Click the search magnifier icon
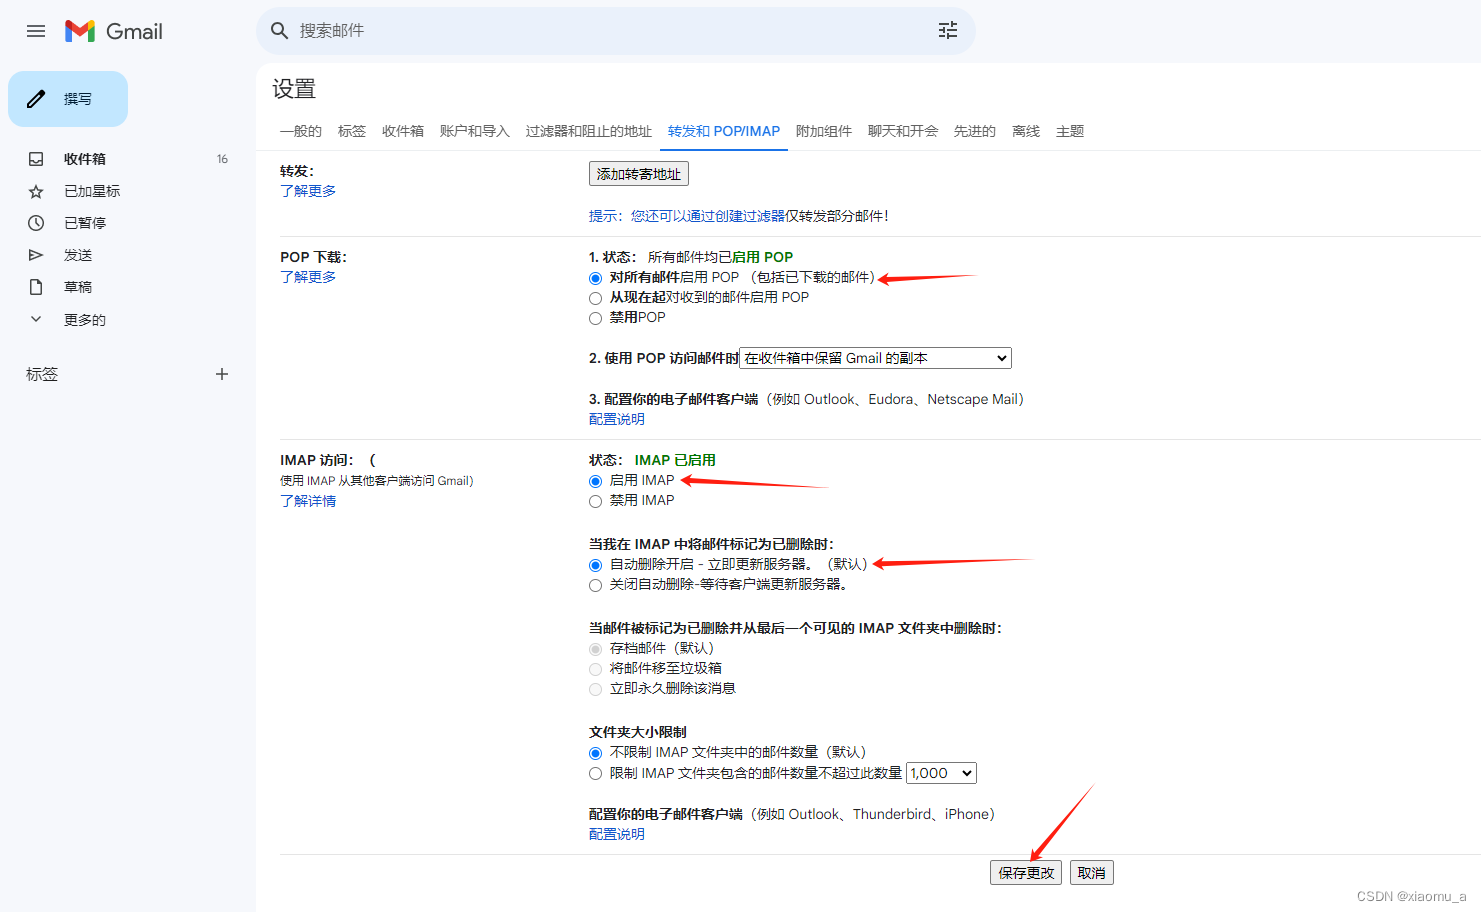1481x912 pixels. click(280, 31)
